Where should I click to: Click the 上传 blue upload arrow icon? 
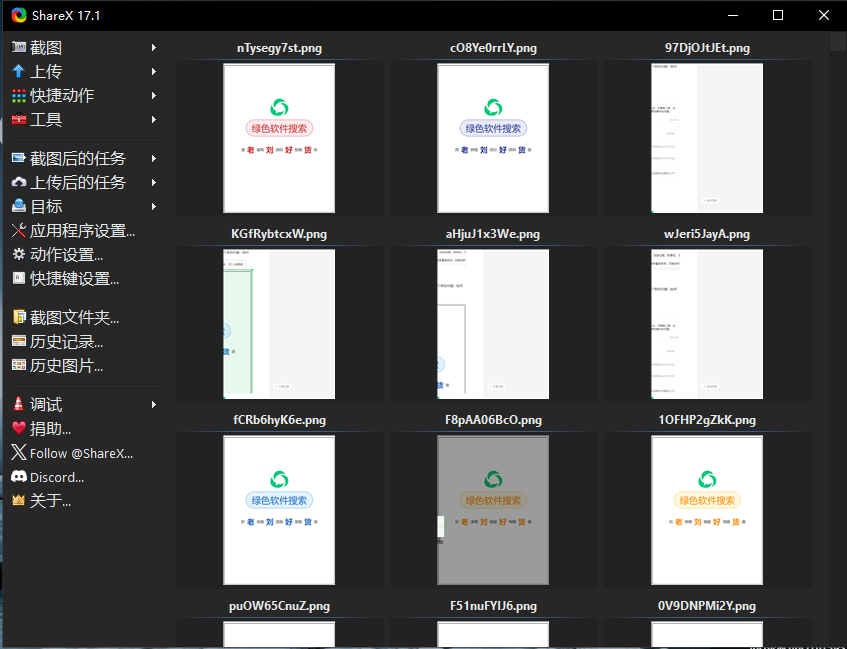[x=18, y=71]
